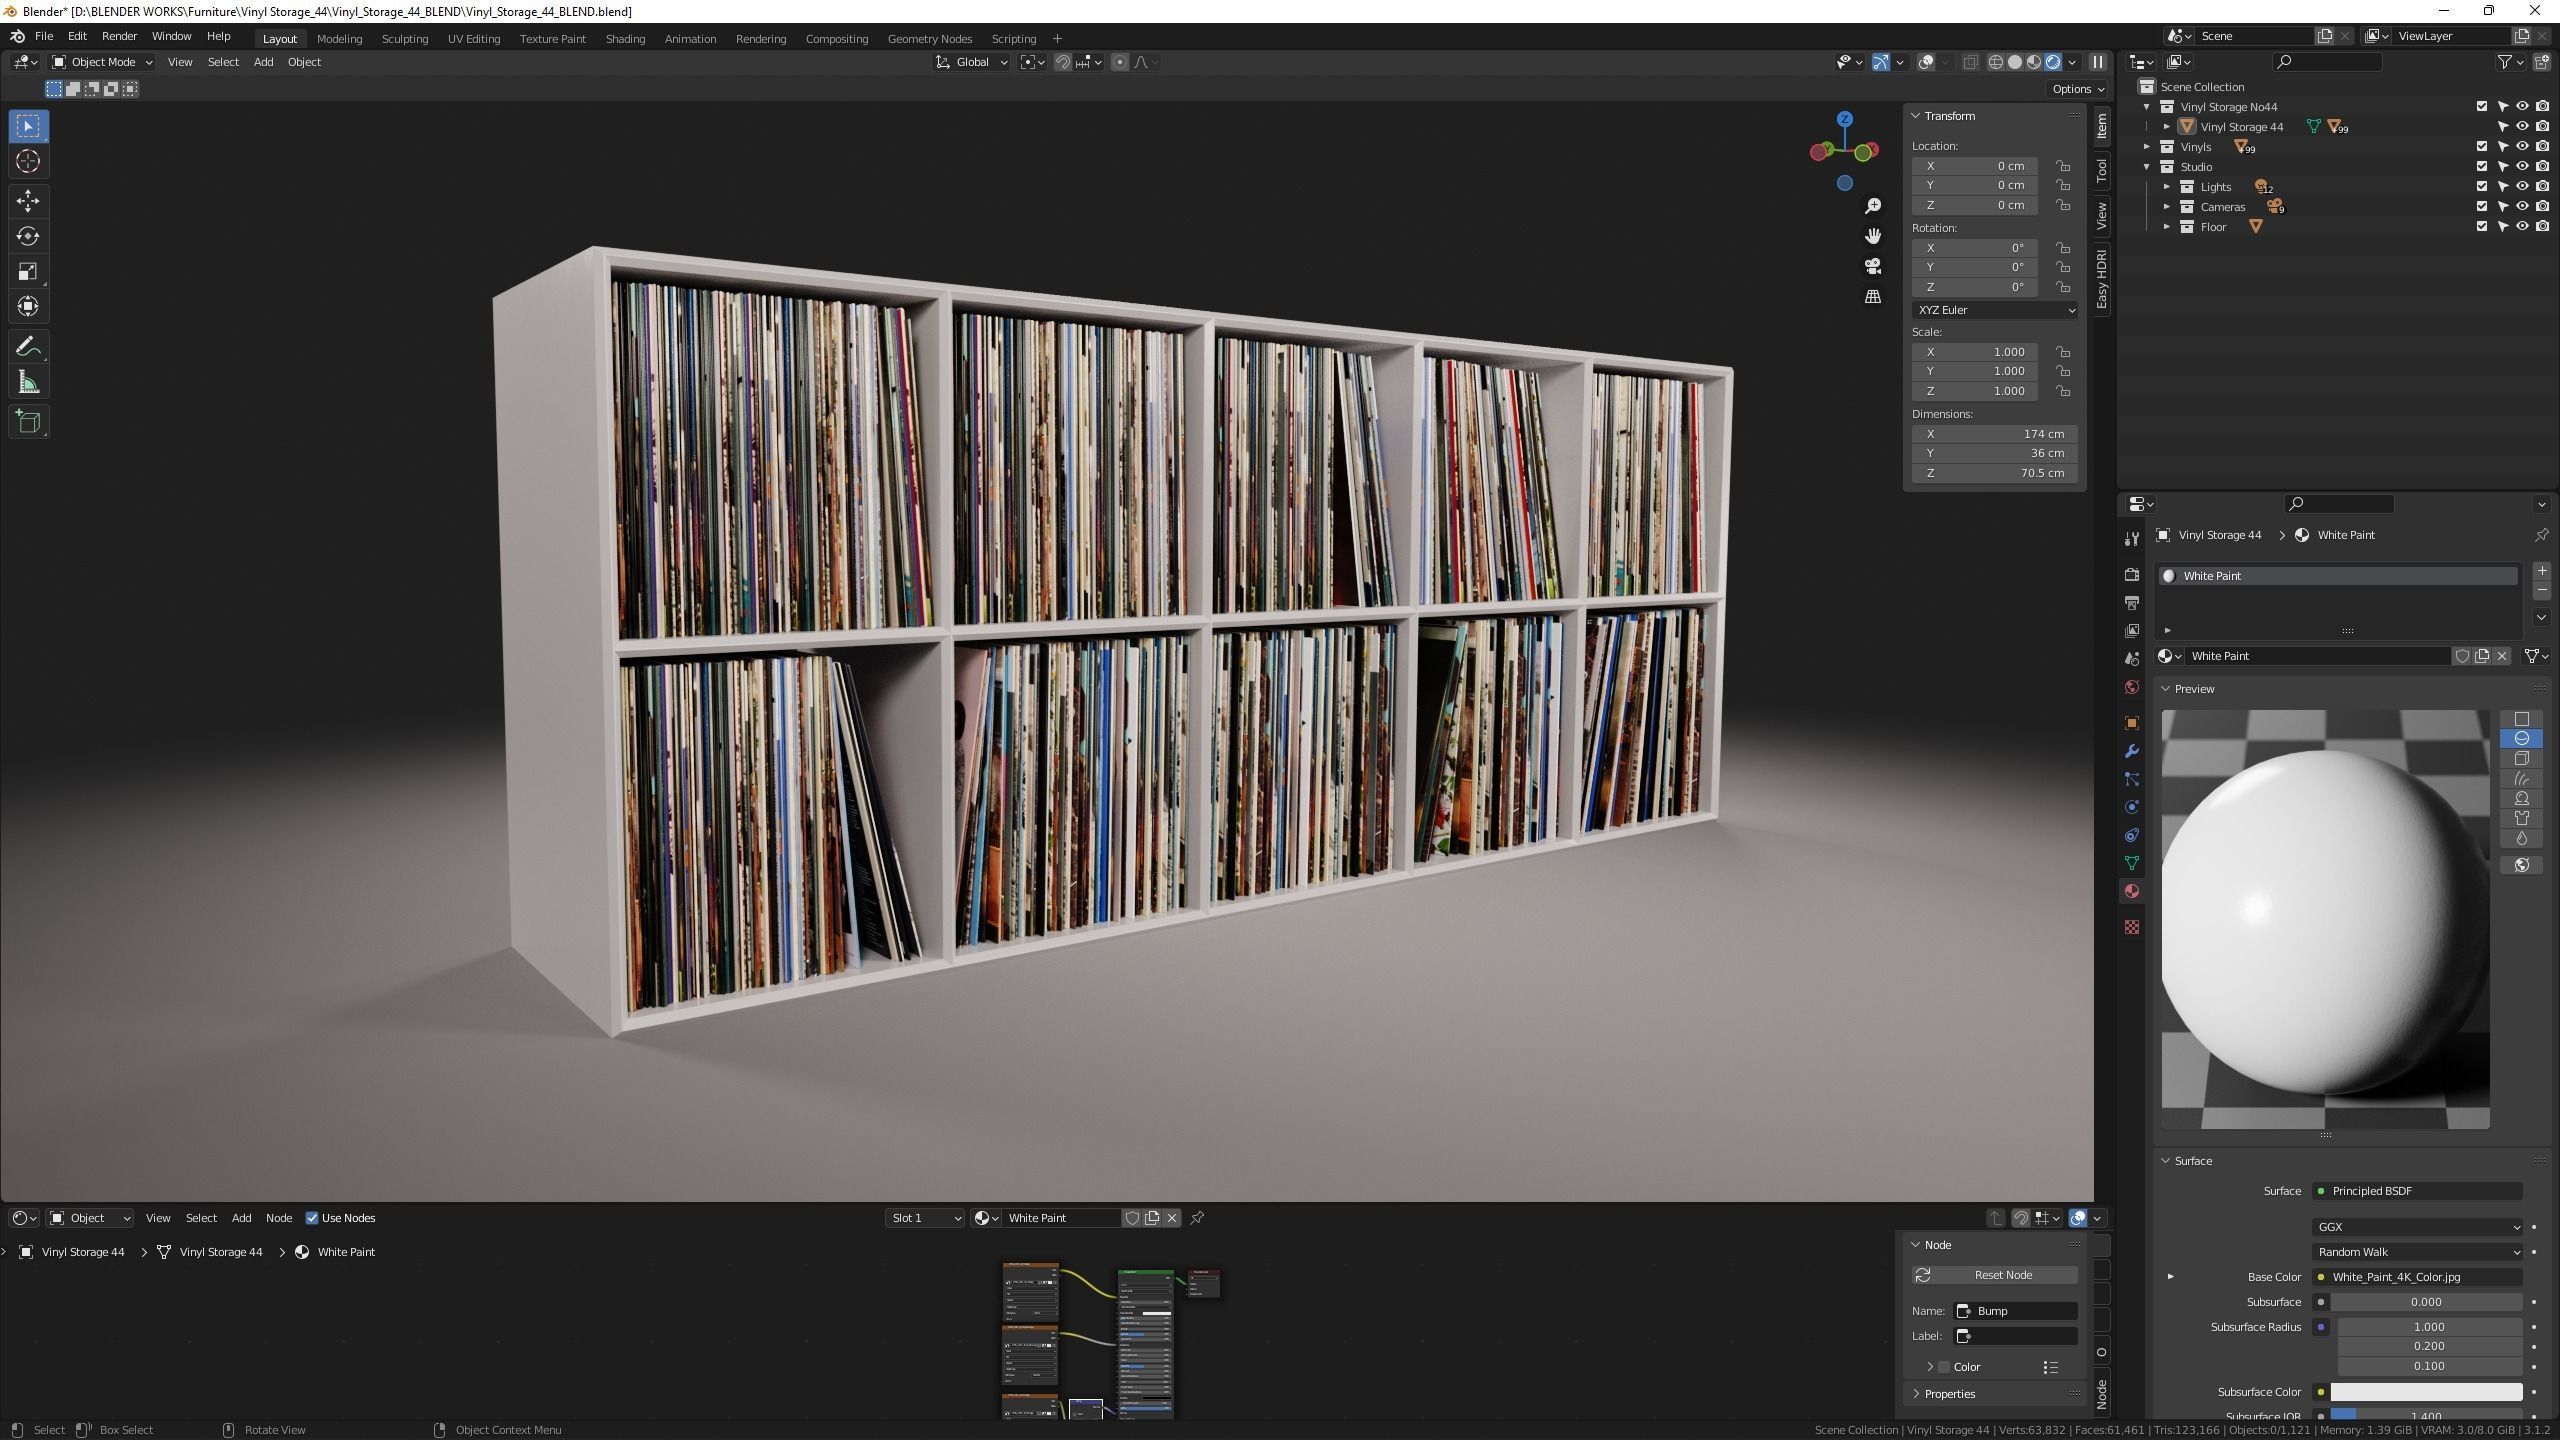Select the Cursor tool in the toolbar
Image resolution: width=2560 pixels, height=1440 pixels.
click(x=28, y=161)
